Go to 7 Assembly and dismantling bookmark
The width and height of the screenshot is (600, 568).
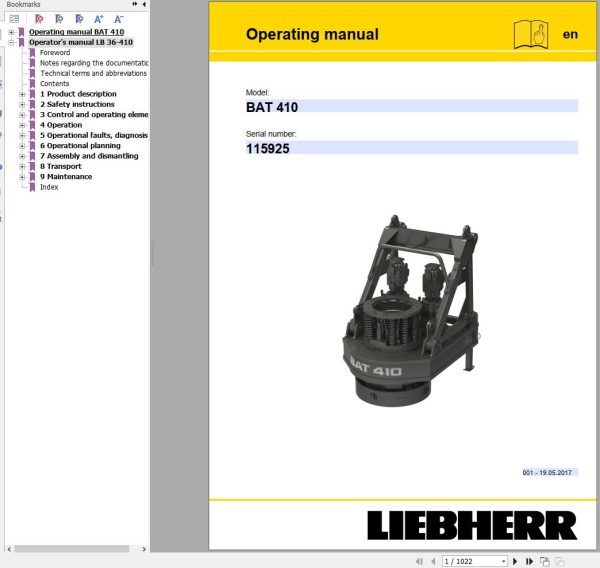[89, 156]
